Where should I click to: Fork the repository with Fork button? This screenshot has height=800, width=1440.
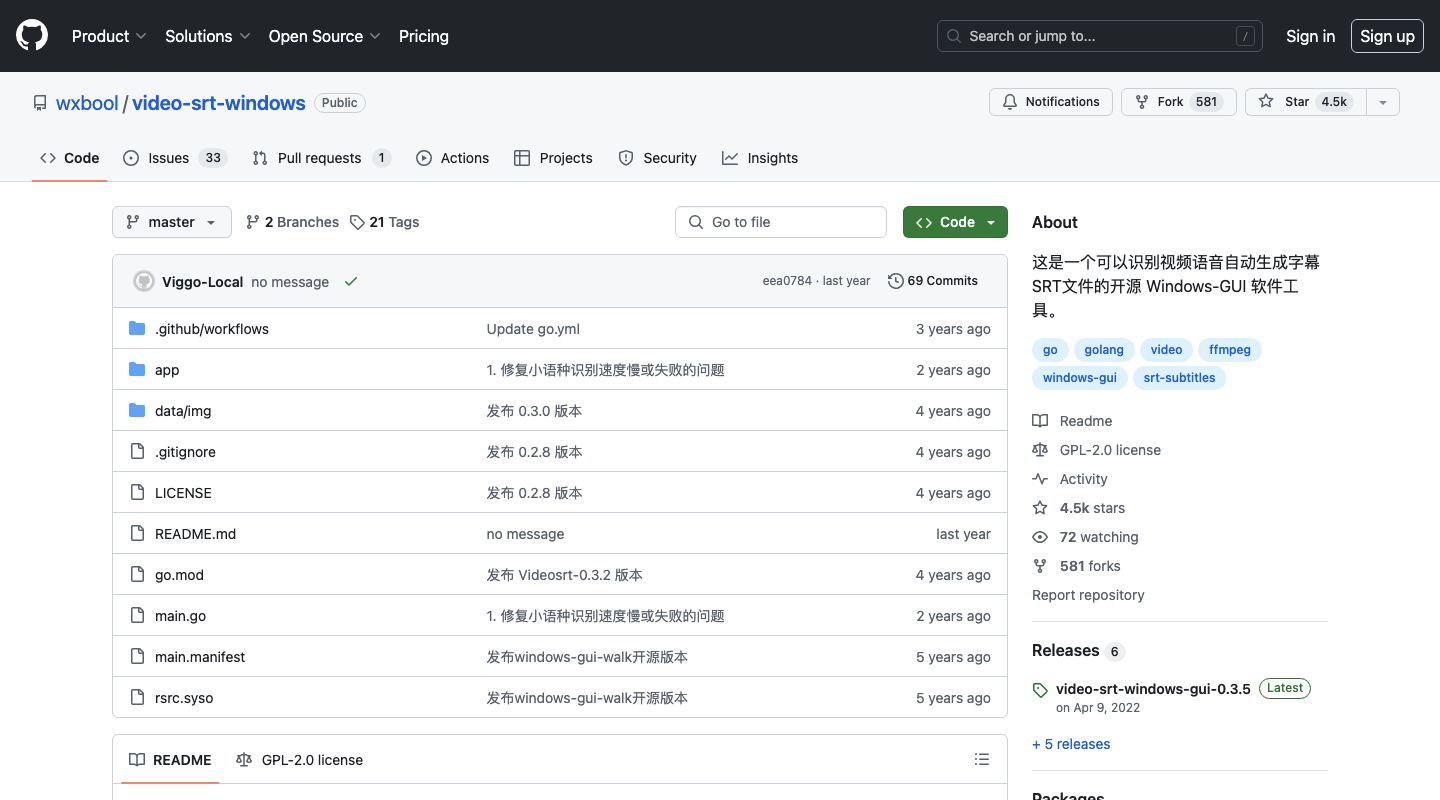click(x=1179, y=102)
